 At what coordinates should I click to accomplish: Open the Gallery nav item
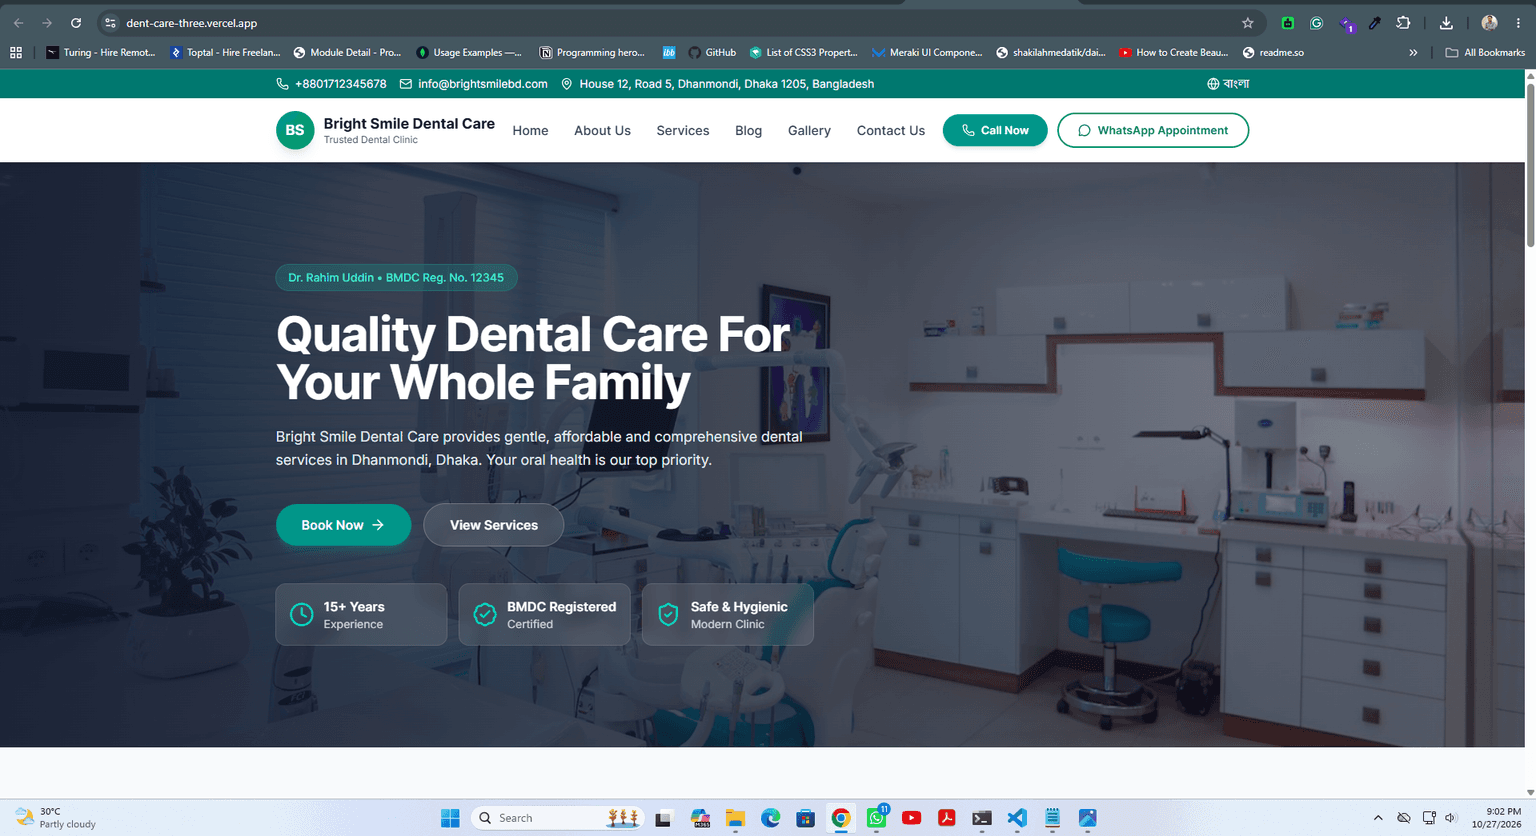[809, 131]
